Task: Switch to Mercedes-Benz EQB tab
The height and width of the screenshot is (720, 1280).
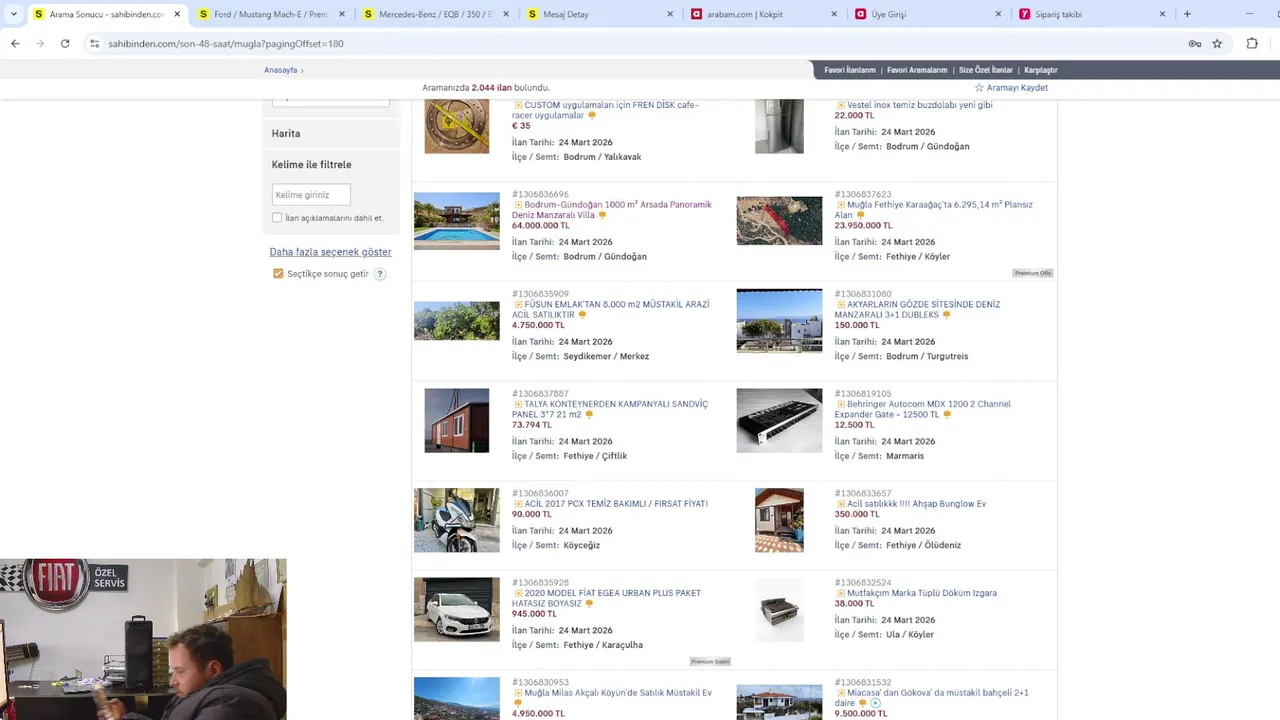Action: pyautogui.click(x=435, y=14)
